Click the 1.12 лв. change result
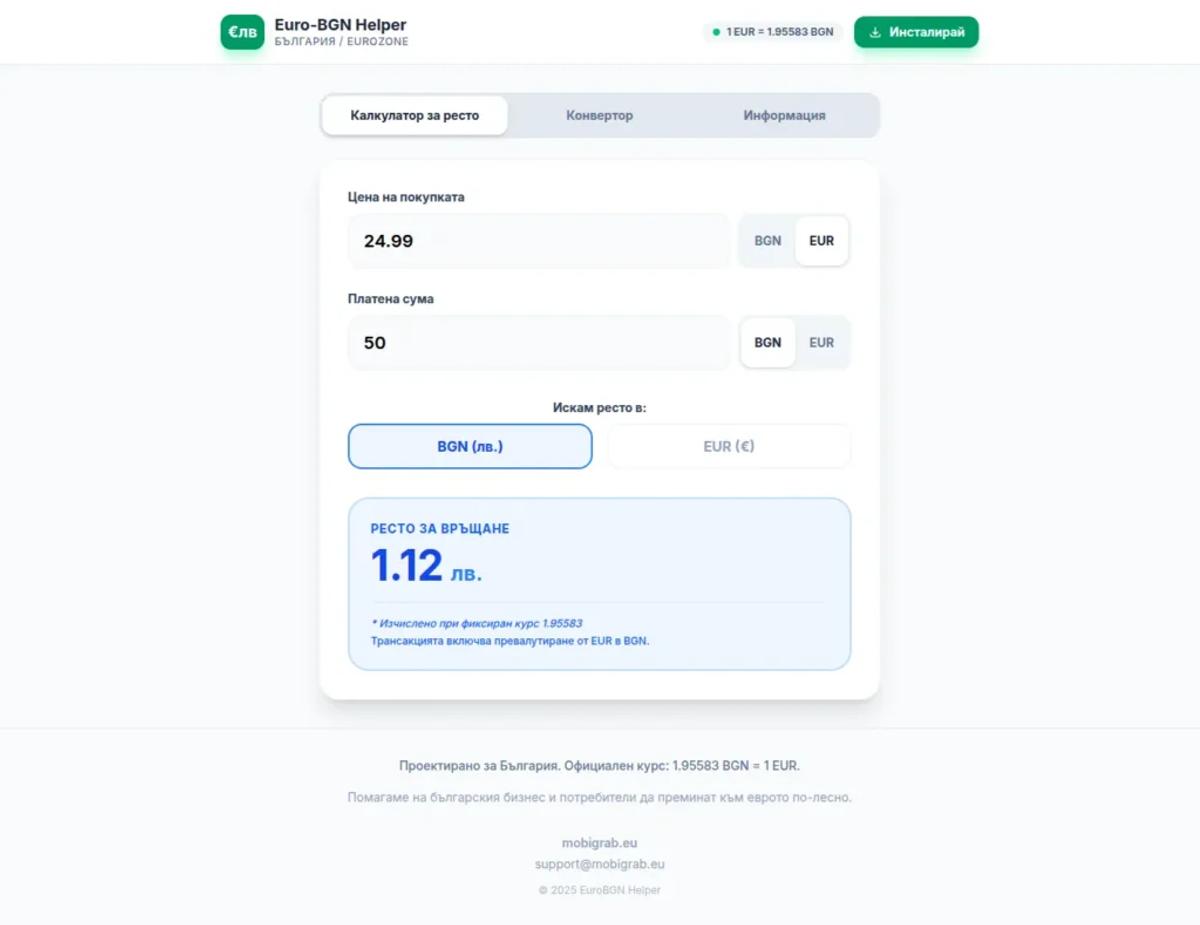This screenshot has width=1200, height=925. pos(426,567)
